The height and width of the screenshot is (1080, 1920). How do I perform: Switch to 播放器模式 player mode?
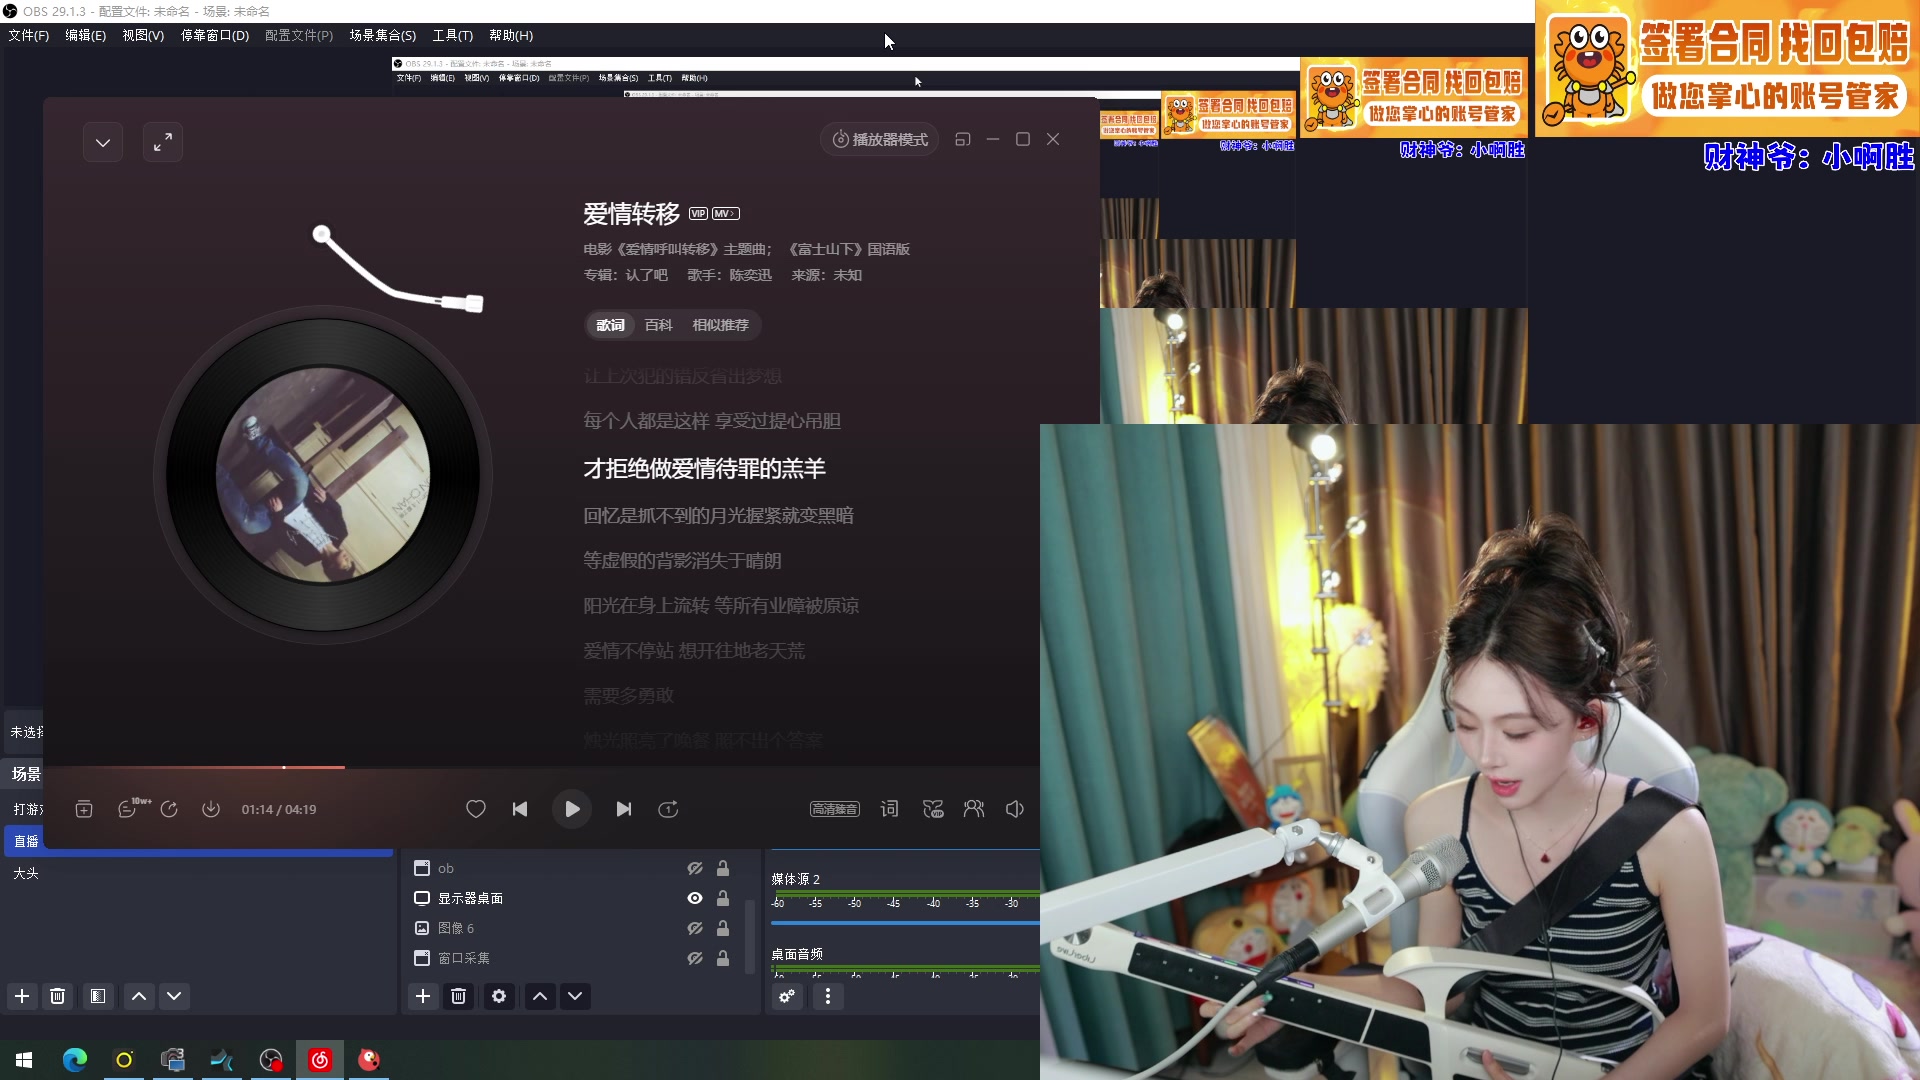[880, 140]
